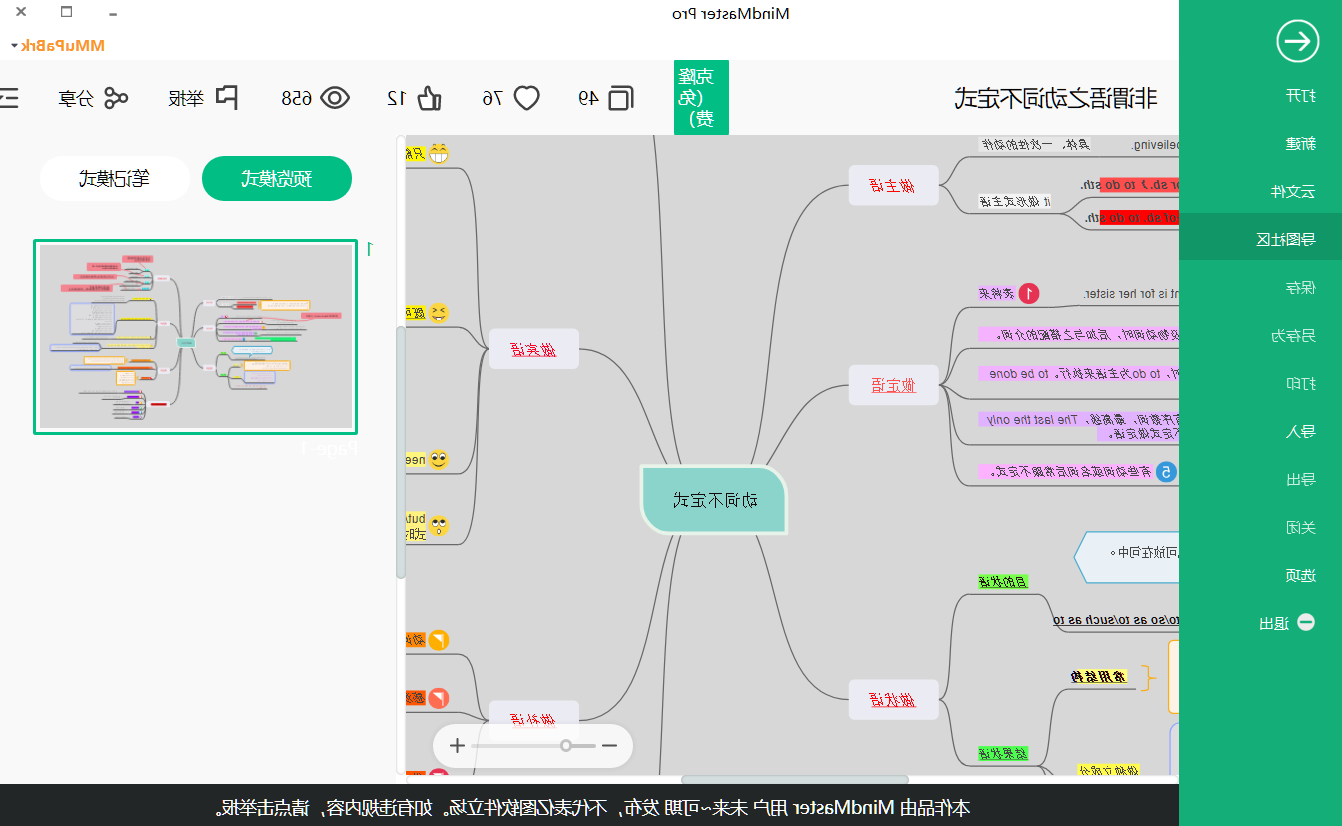Click the green 结果状语 label
The height and width of the screenshot is (826, 1342).
click(x=1003, y=754)
